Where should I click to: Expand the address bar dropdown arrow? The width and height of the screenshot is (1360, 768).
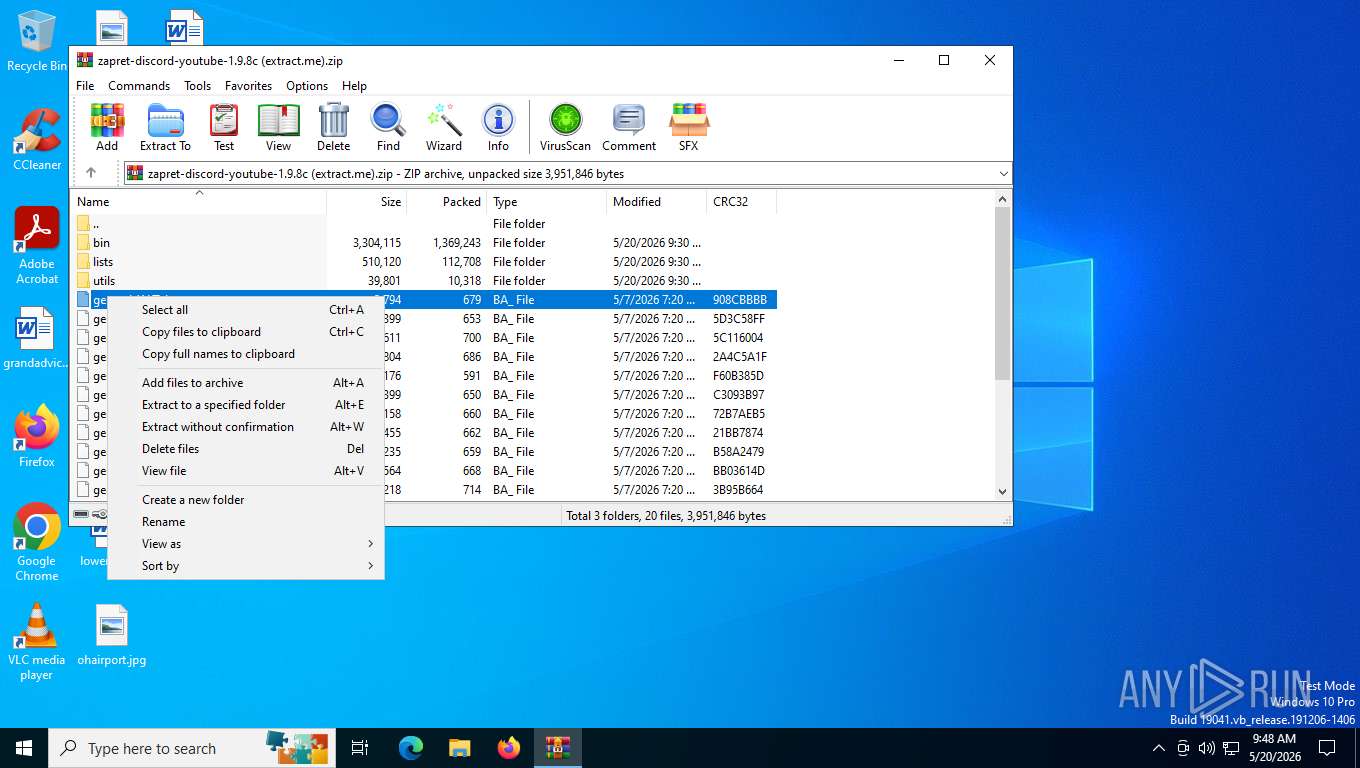point(1004,173)
